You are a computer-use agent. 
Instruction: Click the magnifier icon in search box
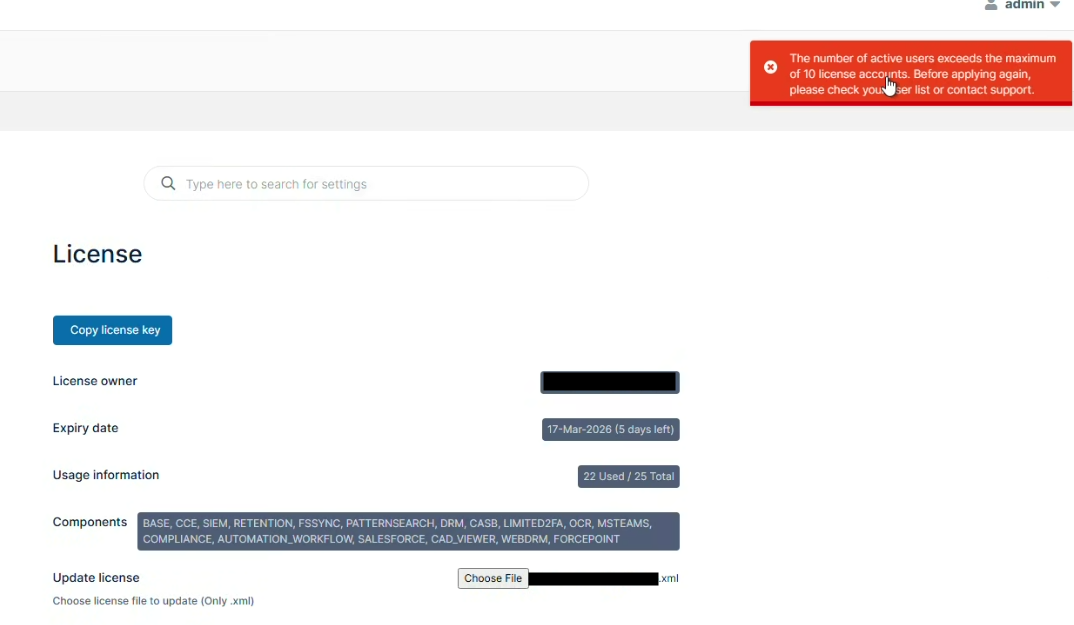[168, 184]
